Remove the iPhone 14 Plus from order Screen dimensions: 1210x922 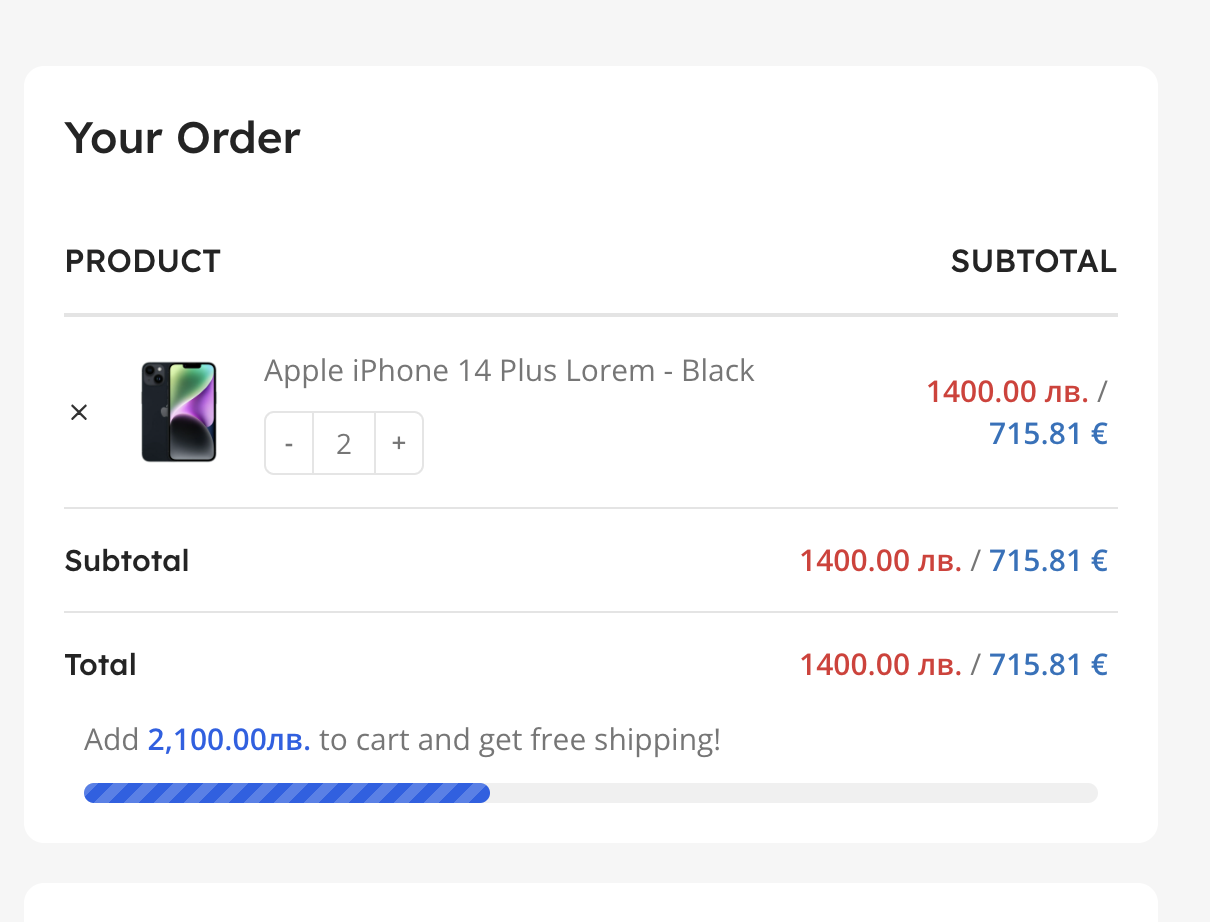pyautogui.click(x=79, y=412)
